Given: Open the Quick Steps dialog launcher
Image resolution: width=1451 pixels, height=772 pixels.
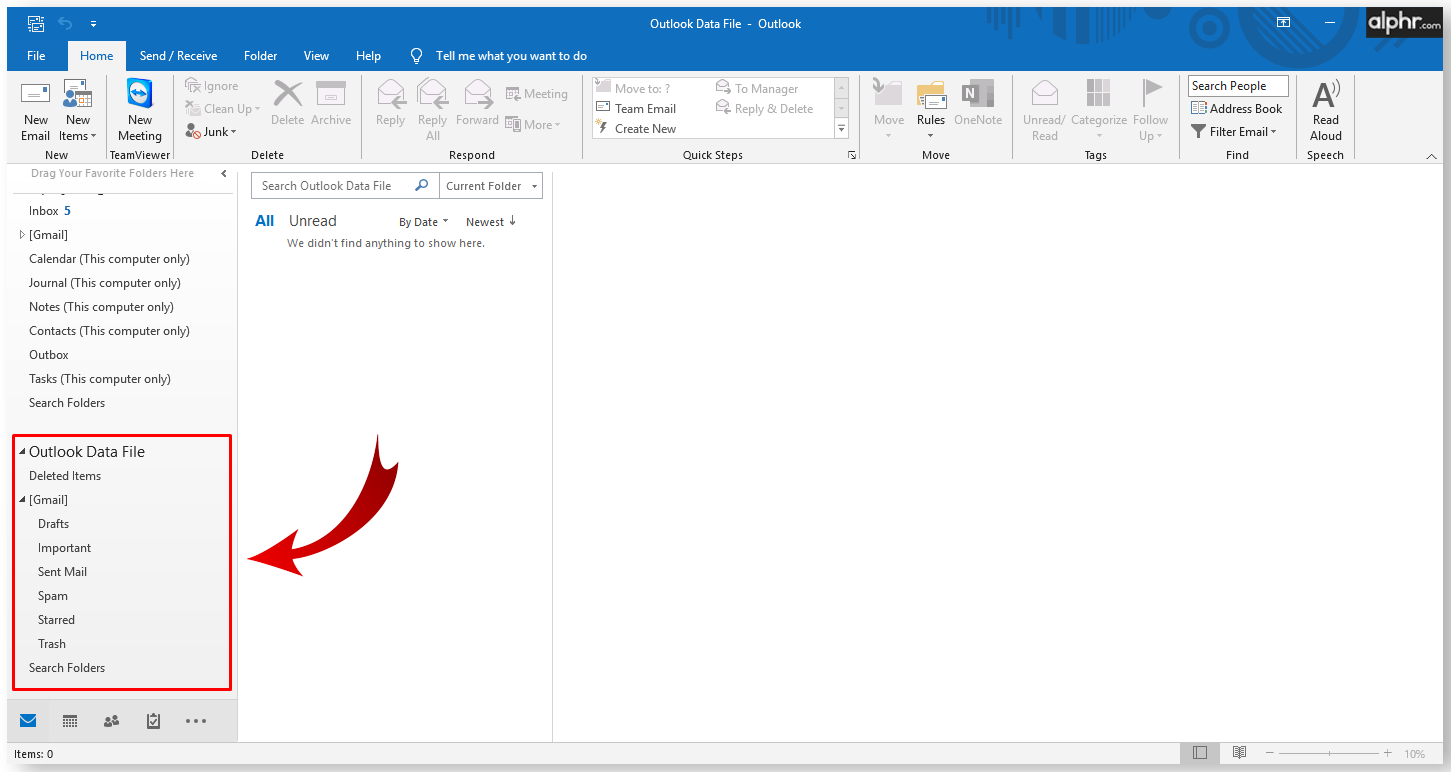Looking at the screenshot, I should (852, 156).
